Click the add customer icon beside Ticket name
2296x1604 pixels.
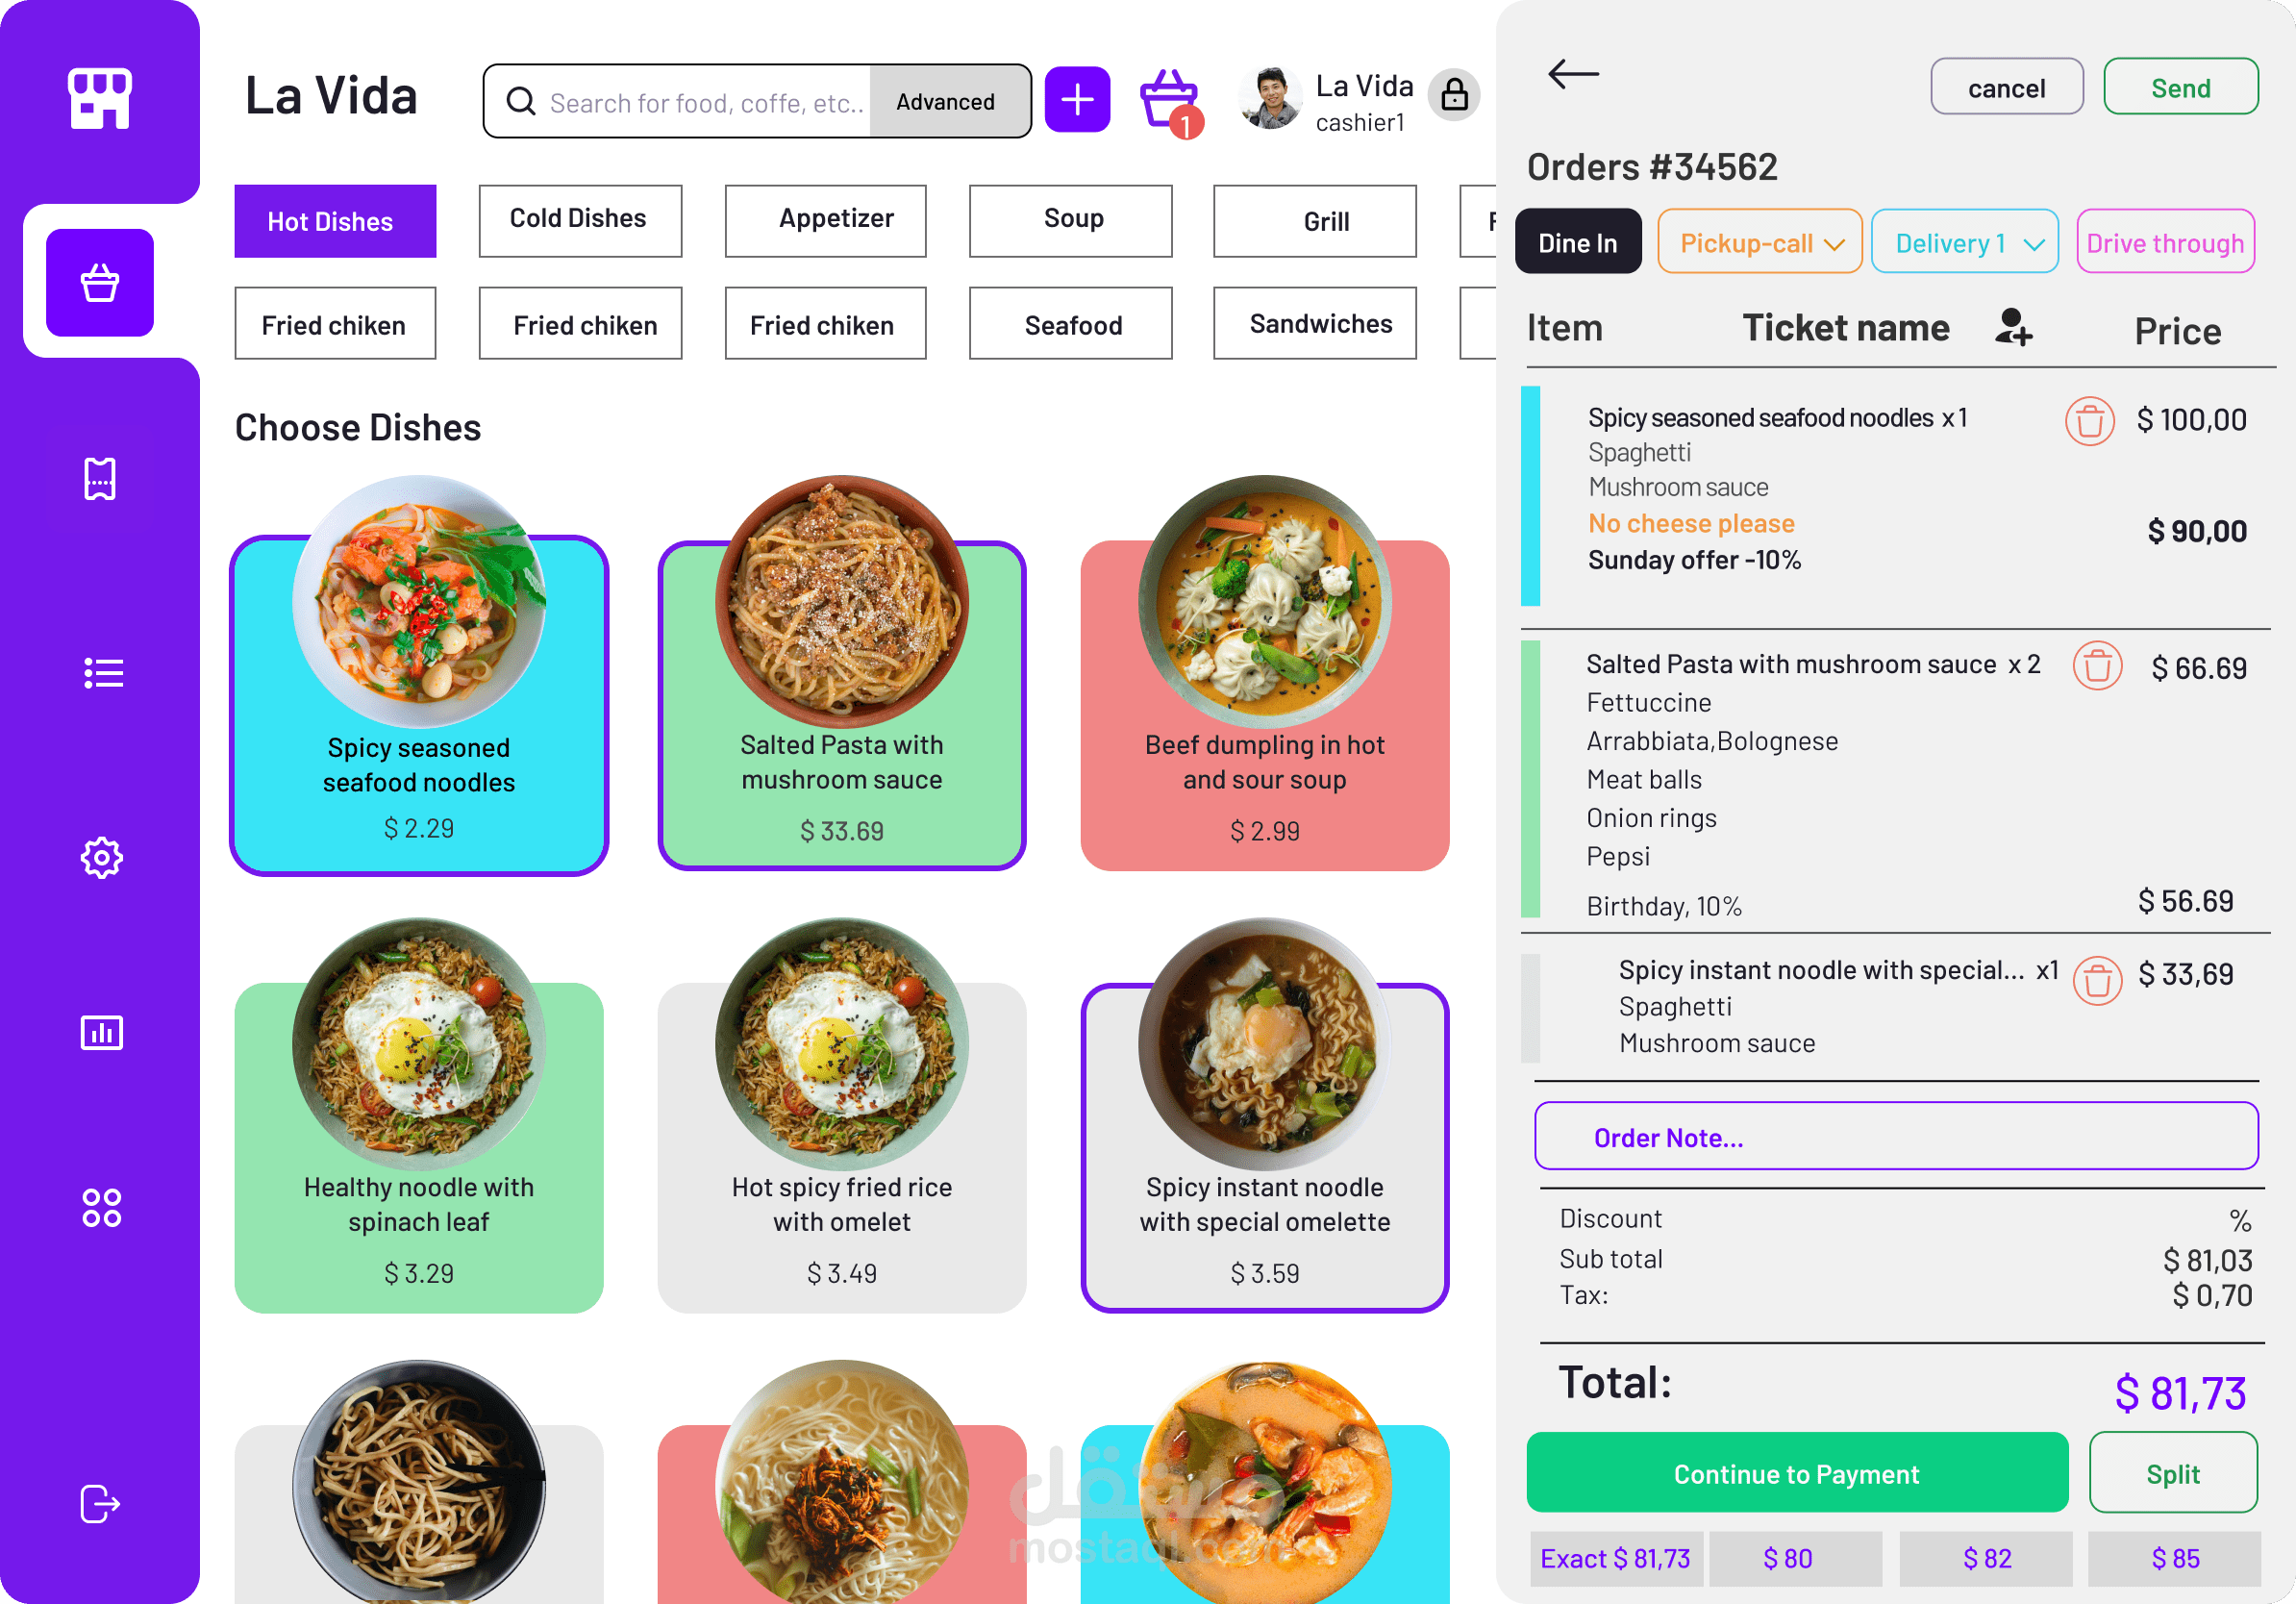coord(2013,330)
